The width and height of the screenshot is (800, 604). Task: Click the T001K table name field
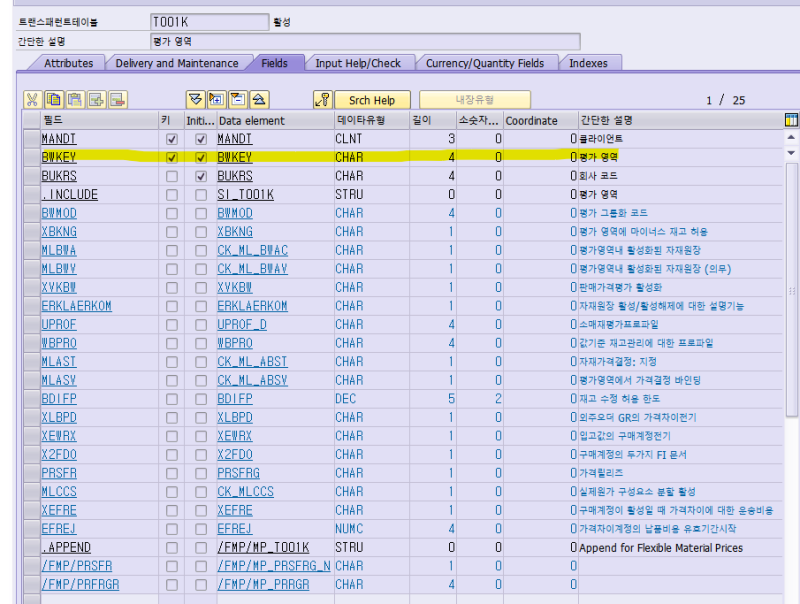[210, 20]
